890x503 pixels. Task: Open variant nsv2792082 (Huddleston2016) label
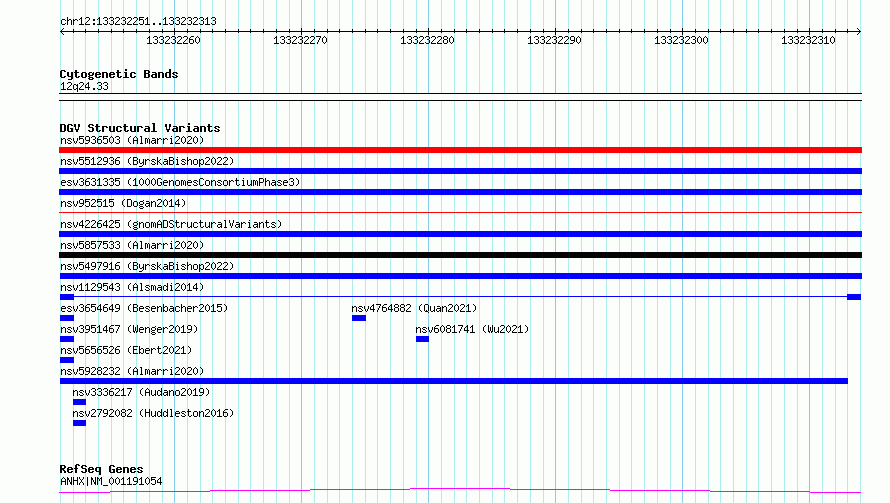pyautogui.click(x=153, y=413)
